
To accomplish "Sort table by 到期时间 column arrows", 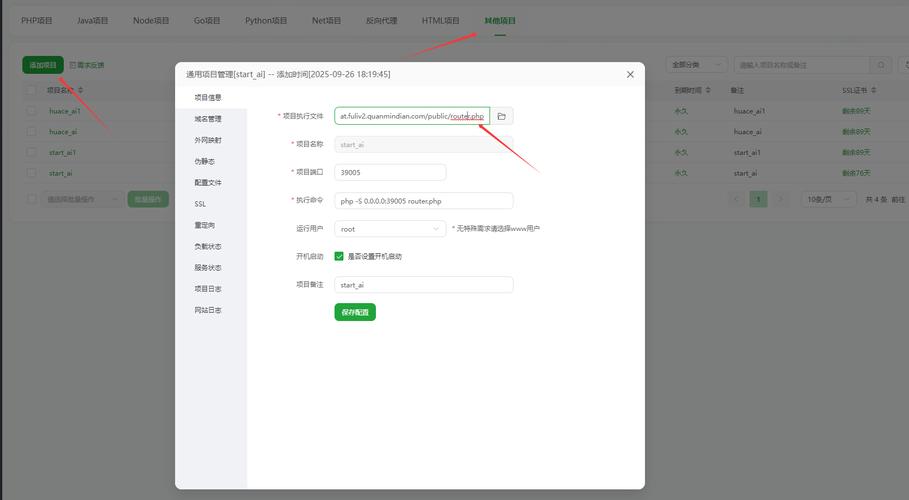I will tap(708, 90).
